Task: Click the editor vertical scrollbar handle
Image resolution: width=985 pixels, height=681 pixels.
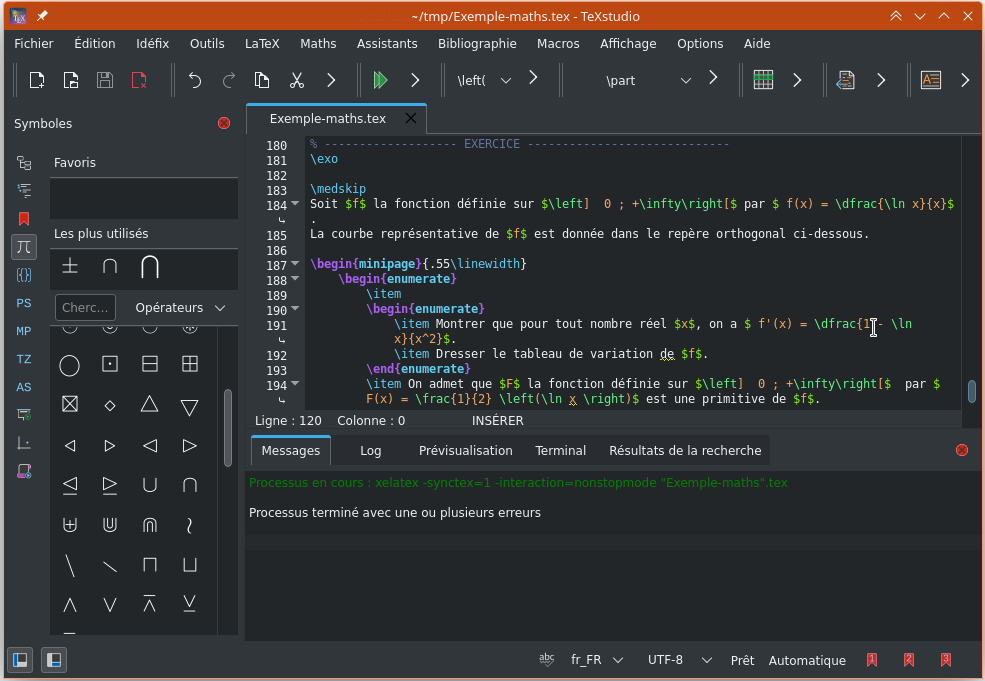Action: 972,391
